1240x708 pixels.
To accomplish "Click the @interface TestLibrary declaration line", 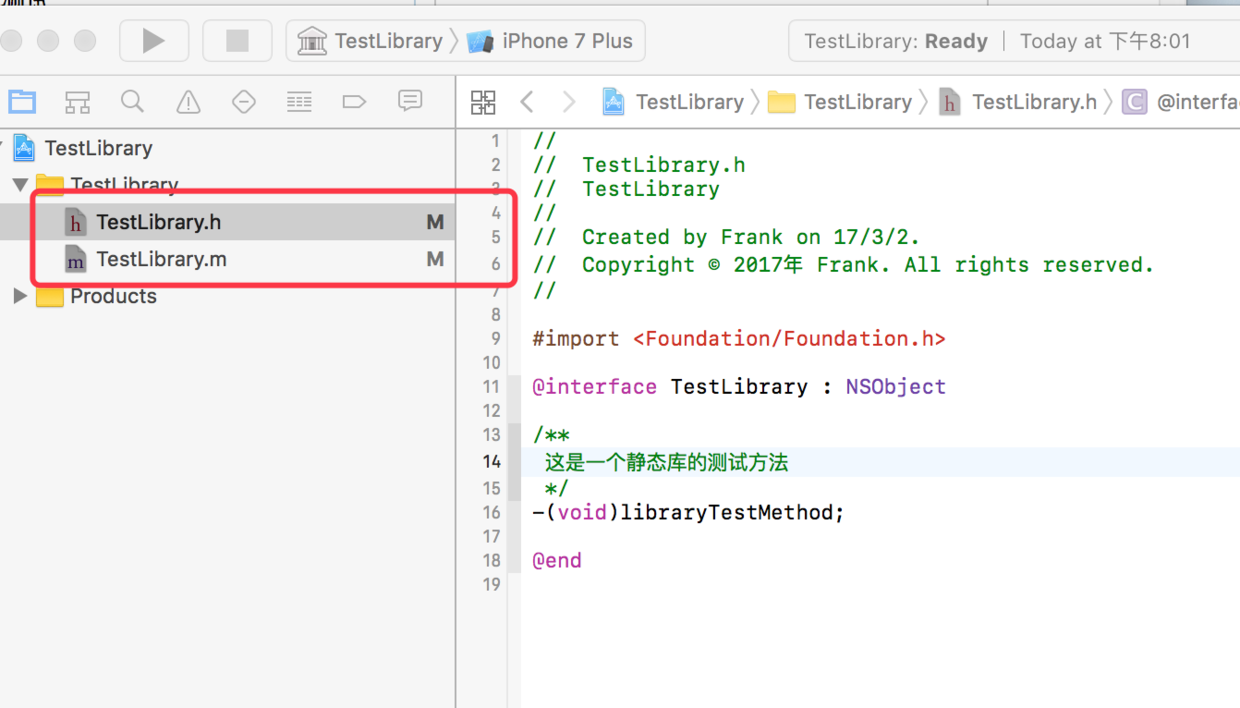I will click(739, 387).
